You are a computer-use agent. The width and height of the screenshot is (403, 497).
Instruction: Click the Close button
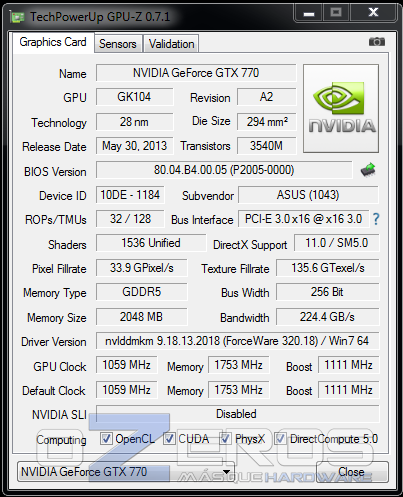pos(352,472)
